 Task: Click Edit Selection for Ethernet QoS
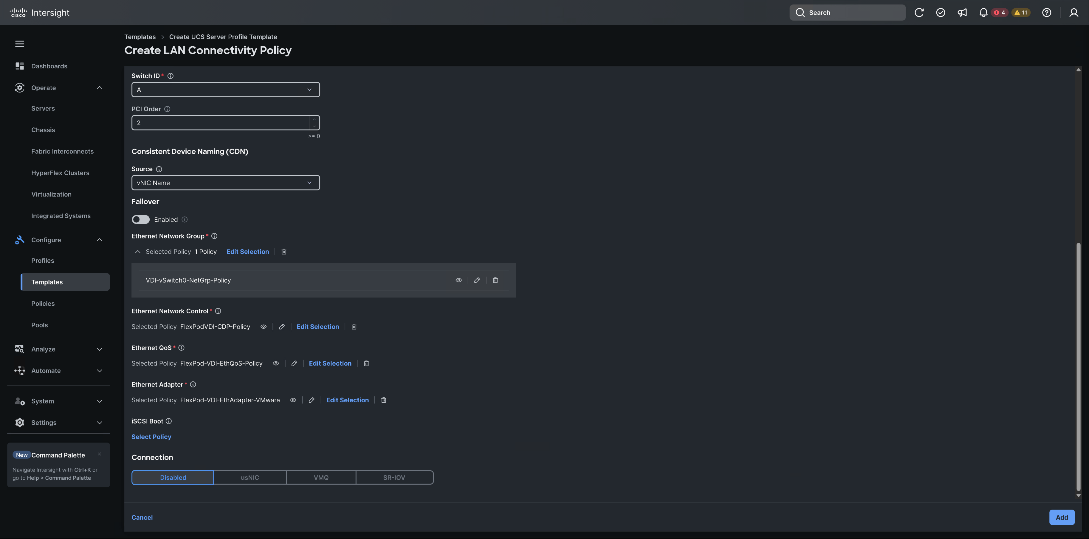click(330, 363)
